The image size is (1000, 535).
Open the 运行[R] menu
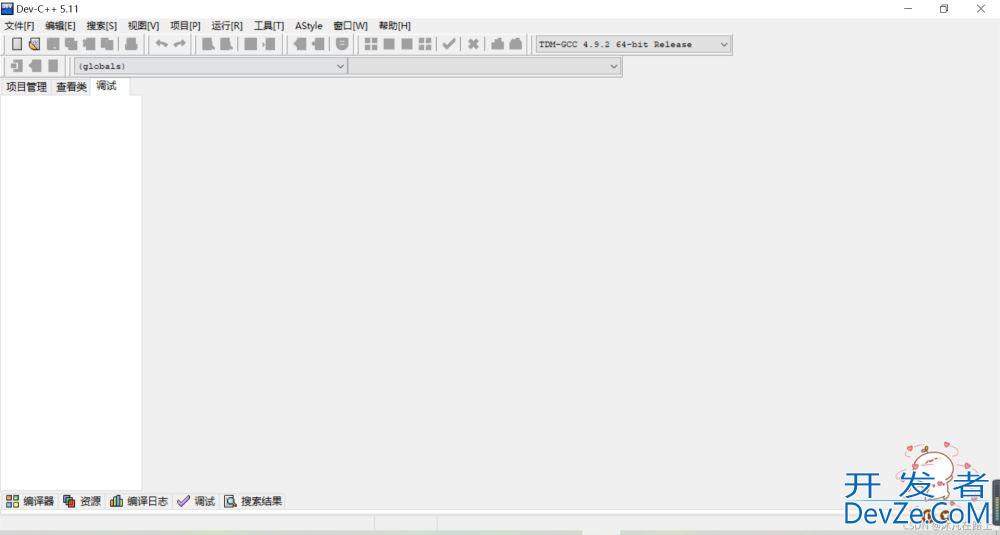[x=227, y=26]
